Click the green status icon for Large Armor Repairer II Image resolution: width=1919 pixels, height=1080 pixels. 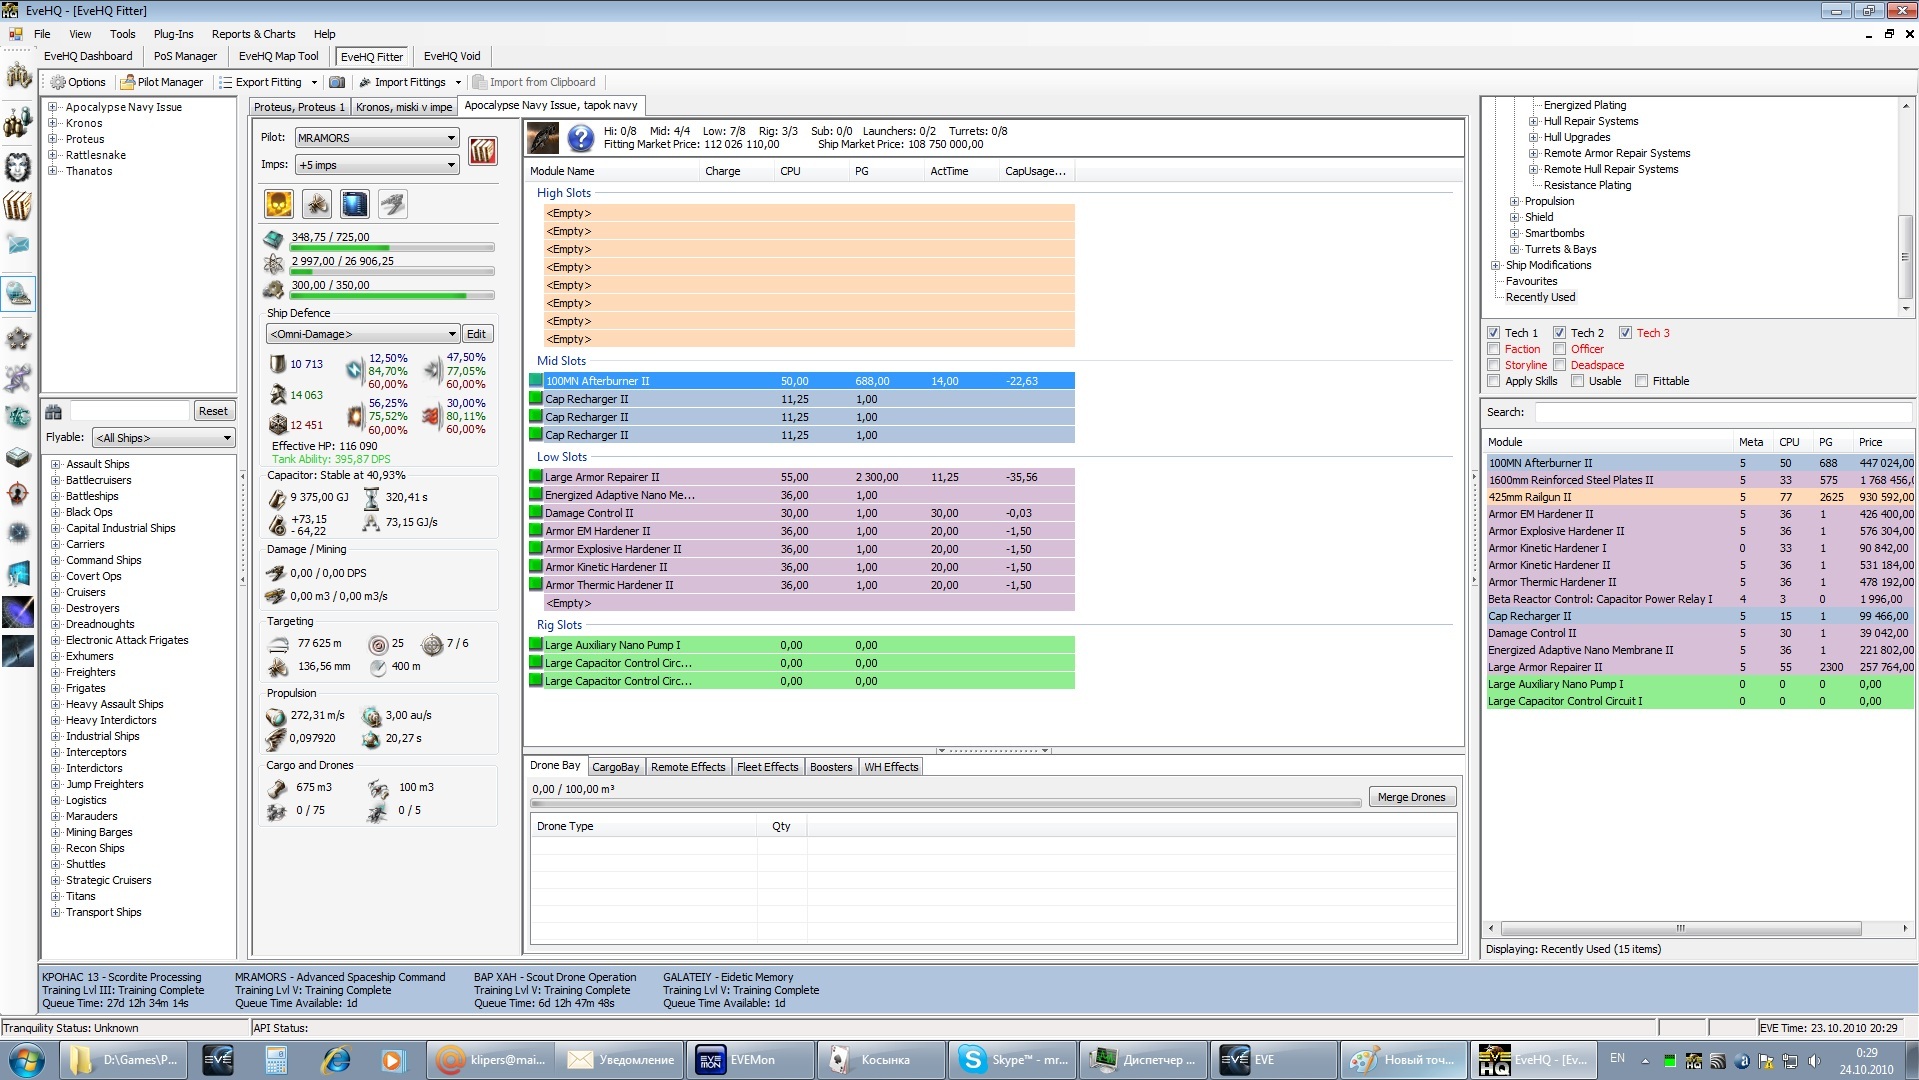536,477
